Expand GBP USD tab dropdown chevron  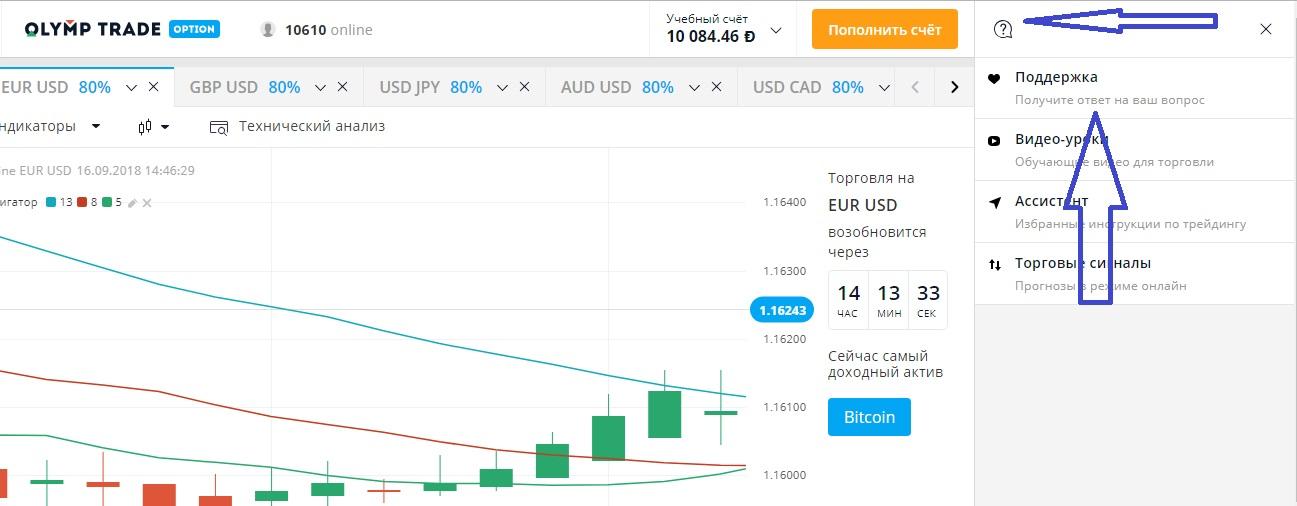tap(320, 88)
